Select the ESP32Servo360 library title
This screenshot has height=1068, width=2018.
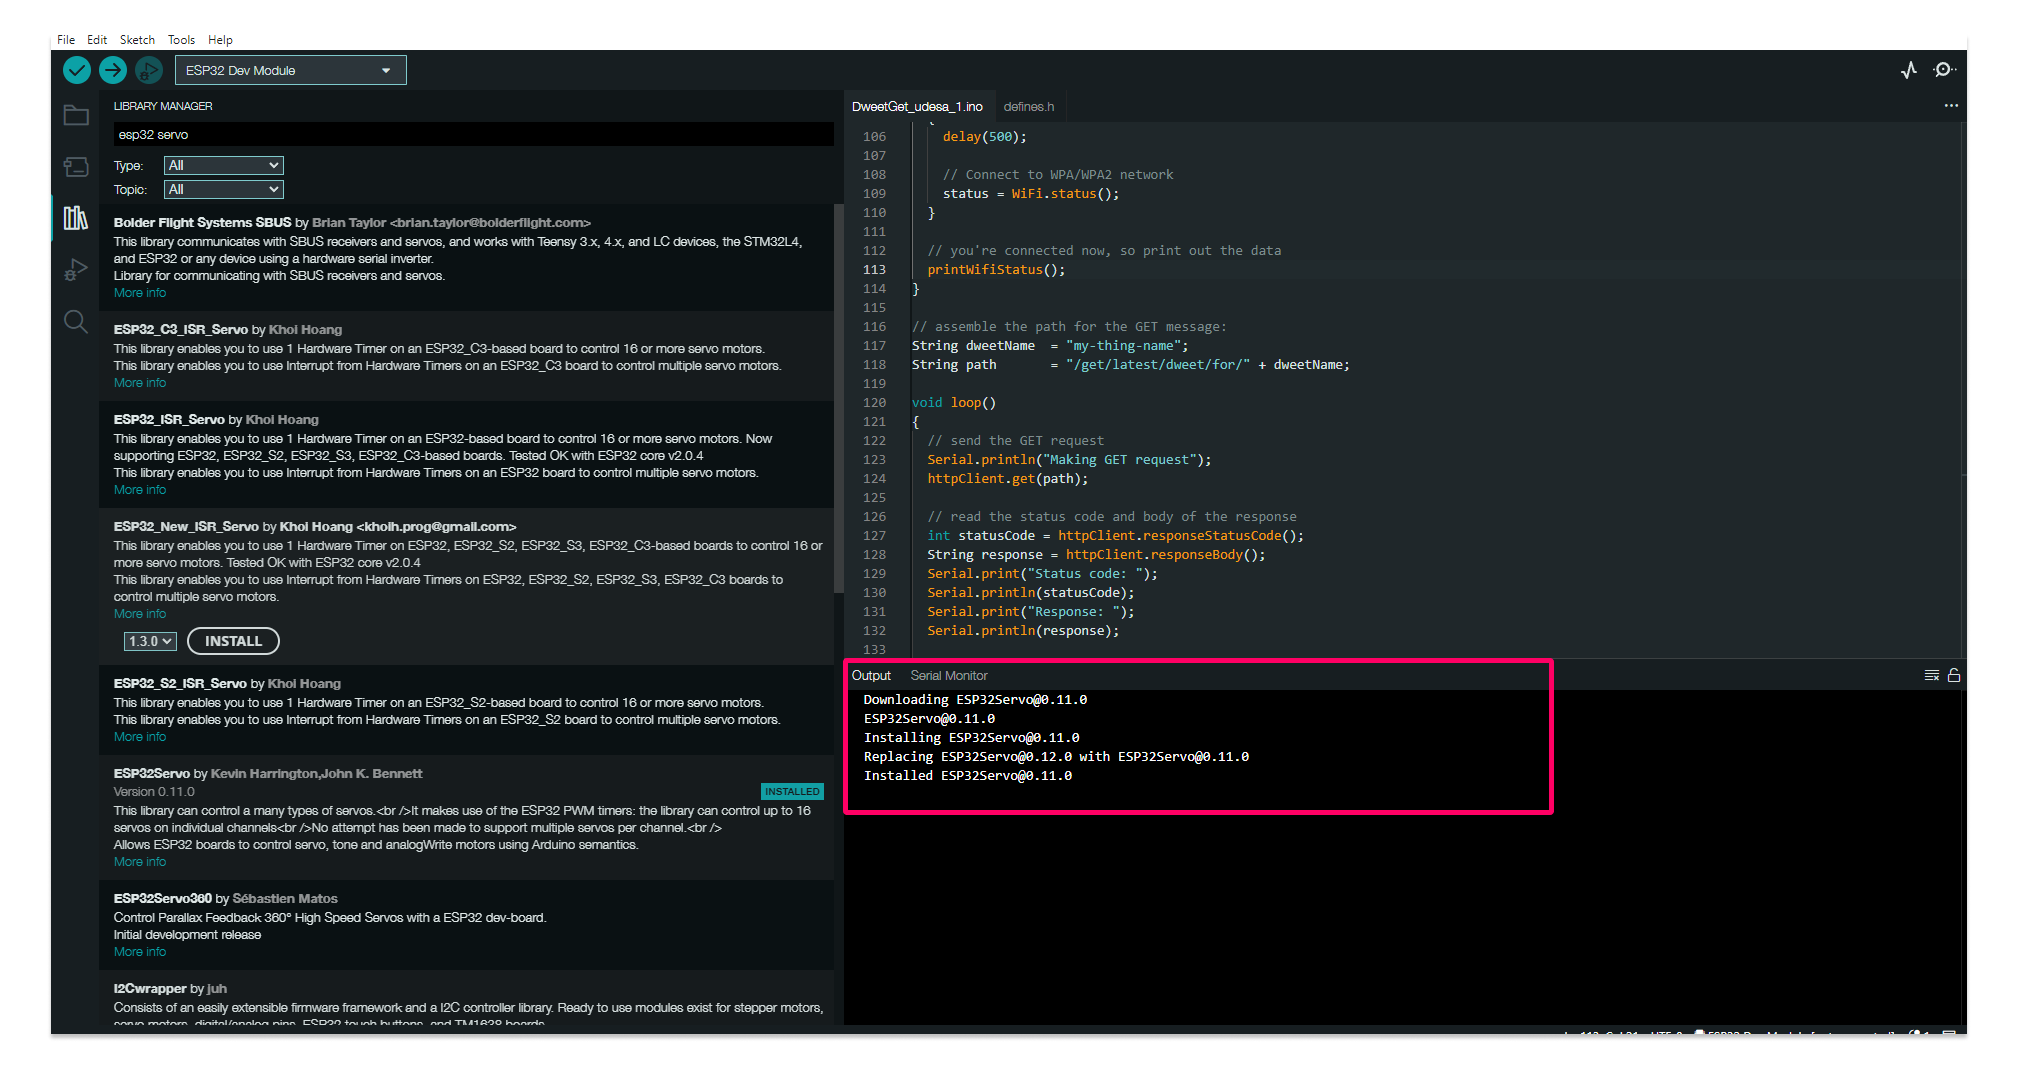(x=163, y=899)
